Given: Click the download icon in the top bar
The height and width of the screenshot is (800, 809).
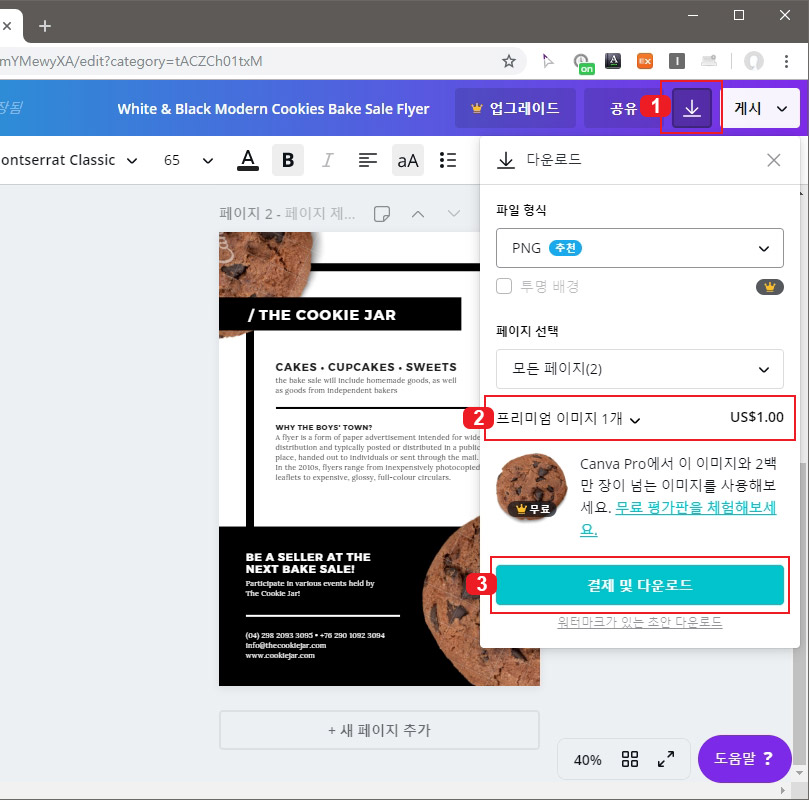Looking at the screenshot, I should click(x=690, y=106).
